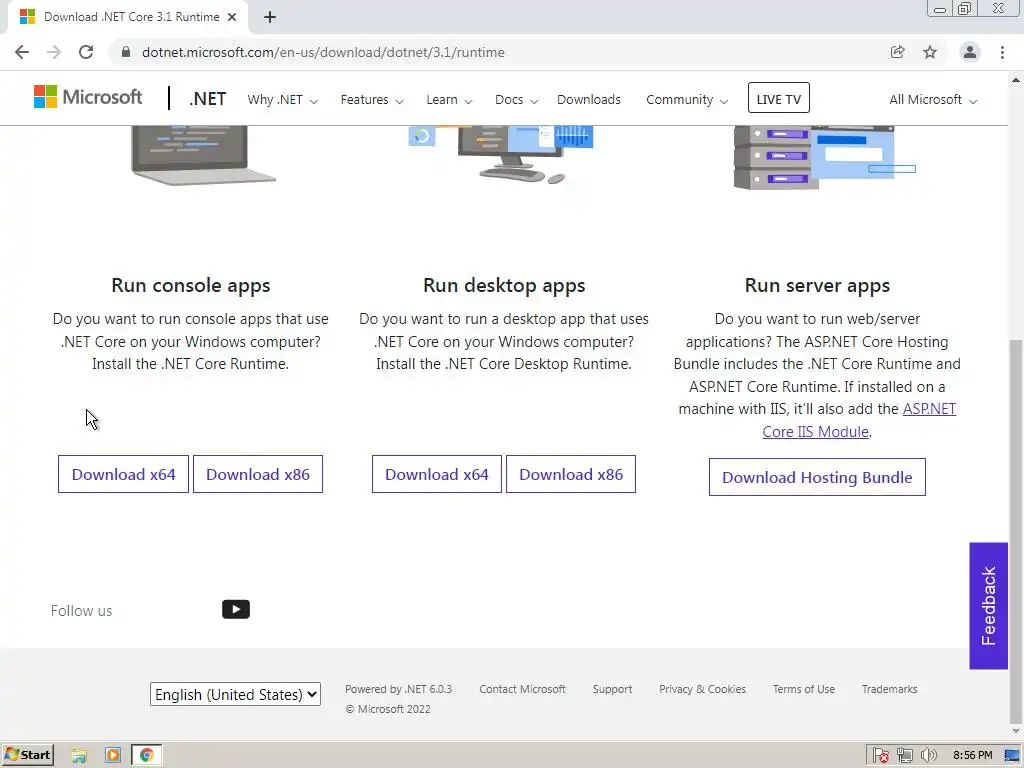Screen dimensions: 1024x768
Task: Click the browser forward arrow
Action: [x=54, y=52]
